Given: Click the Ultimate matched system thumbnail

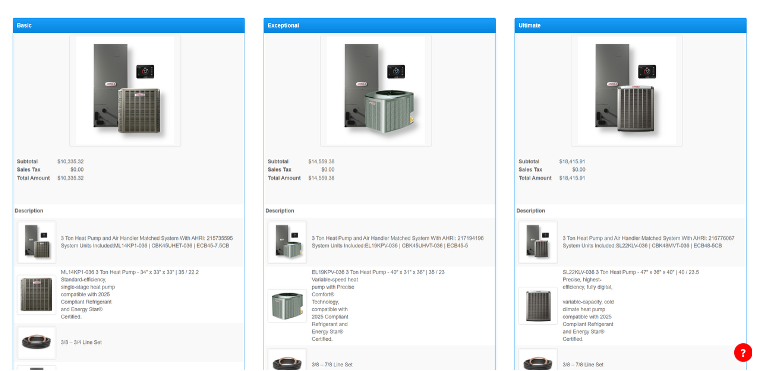Looking at the screenshot, I should [538, 242].
